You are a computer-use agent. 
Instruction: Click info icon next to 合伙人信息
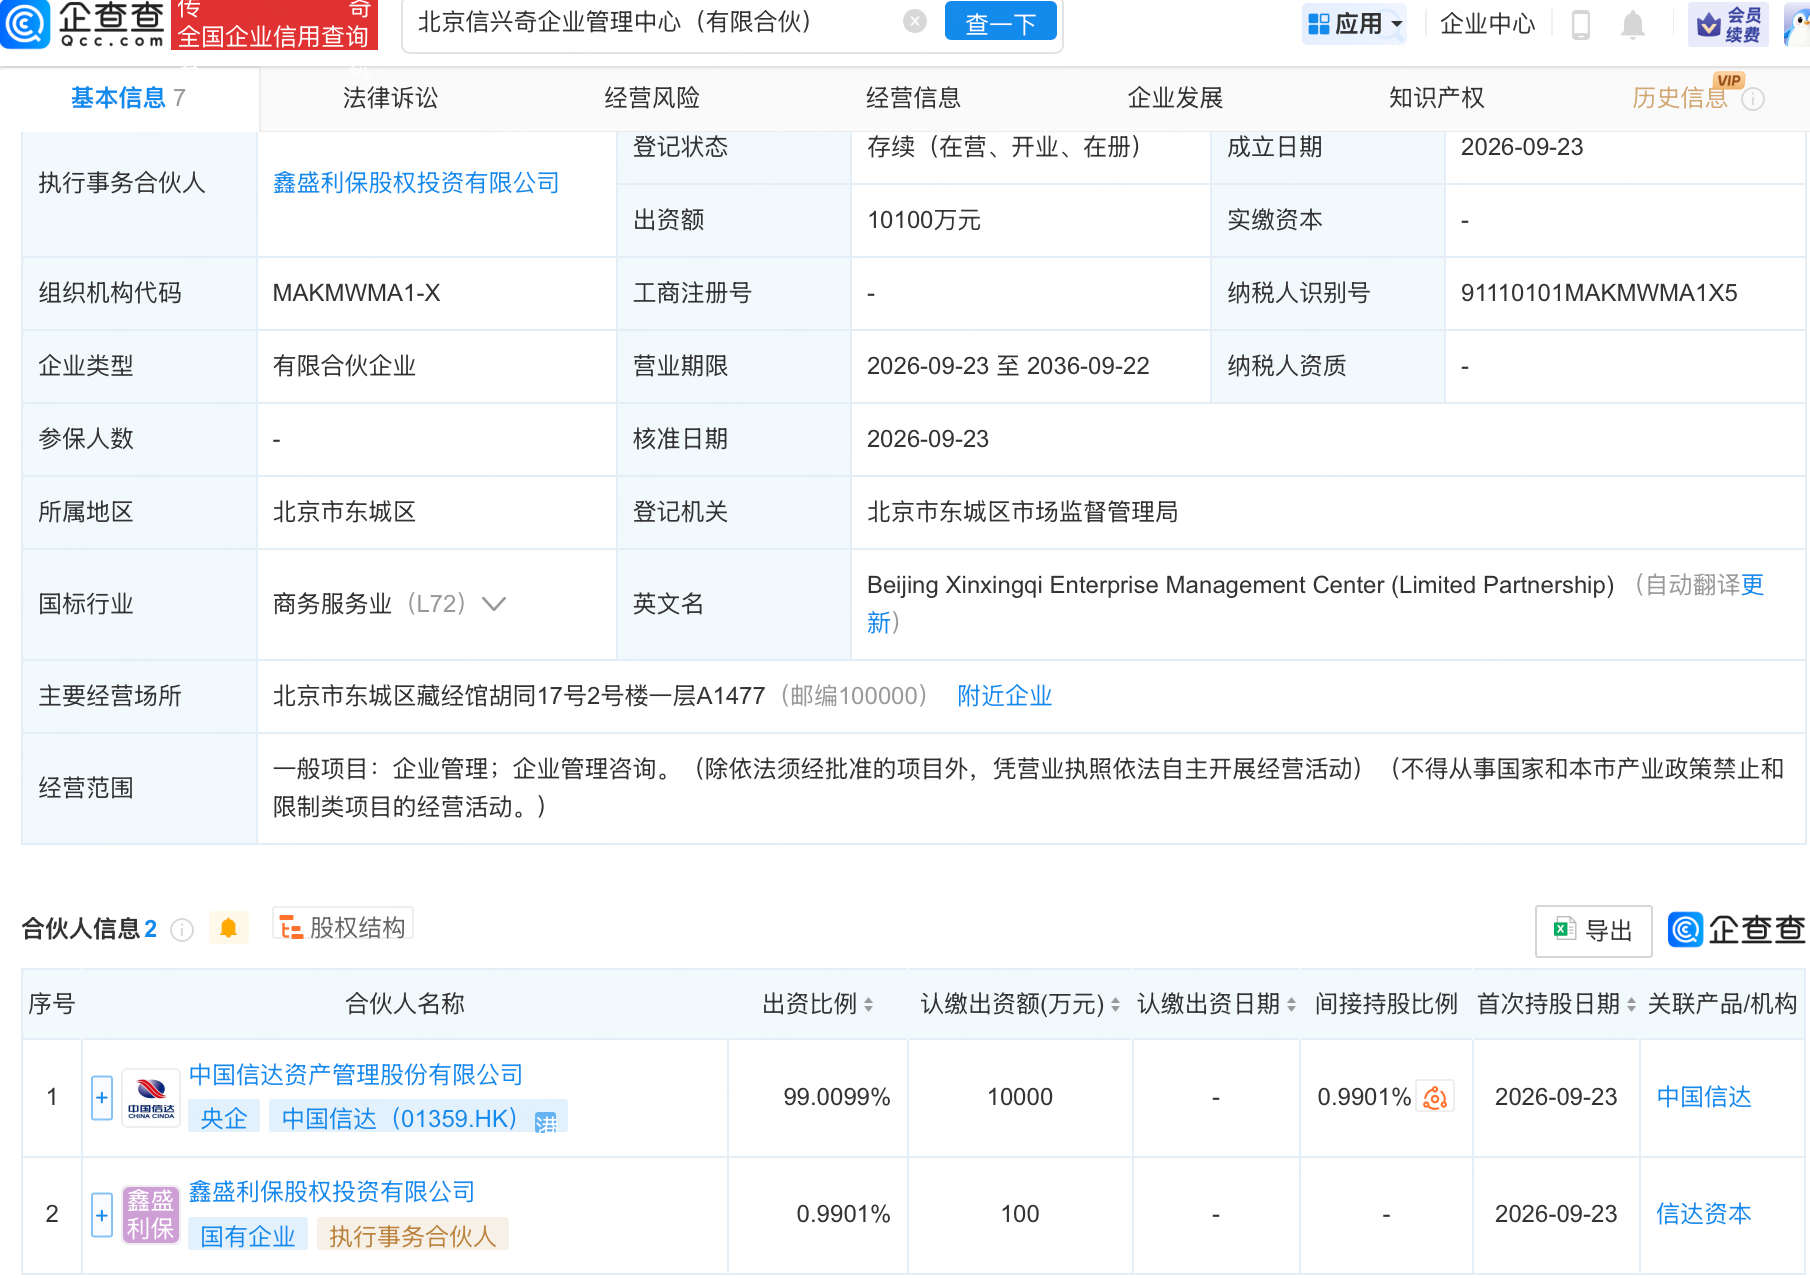pos(182,930)
